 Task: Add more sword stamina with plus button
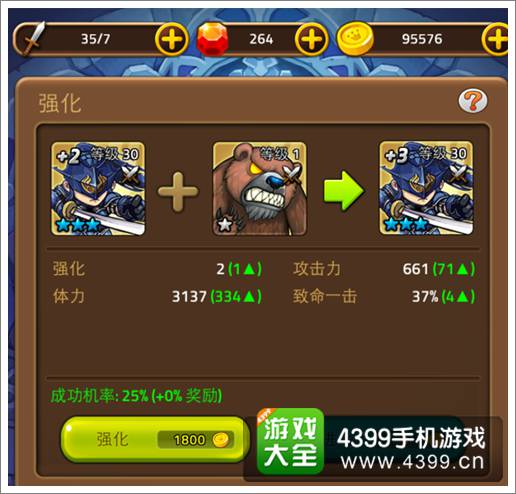172,39
